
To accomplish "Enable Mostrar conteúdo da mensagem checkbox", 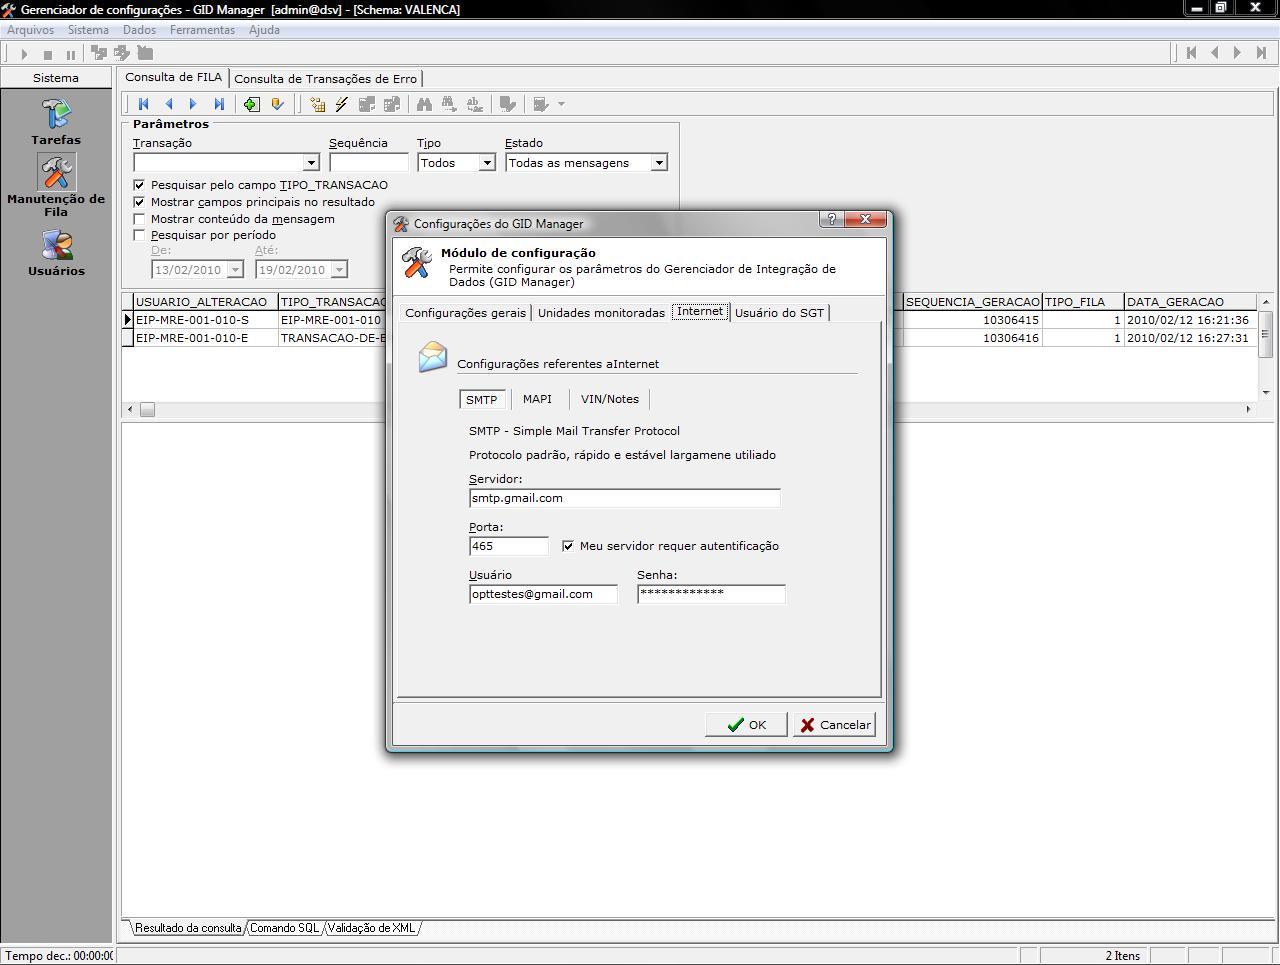I will [140, 219].
